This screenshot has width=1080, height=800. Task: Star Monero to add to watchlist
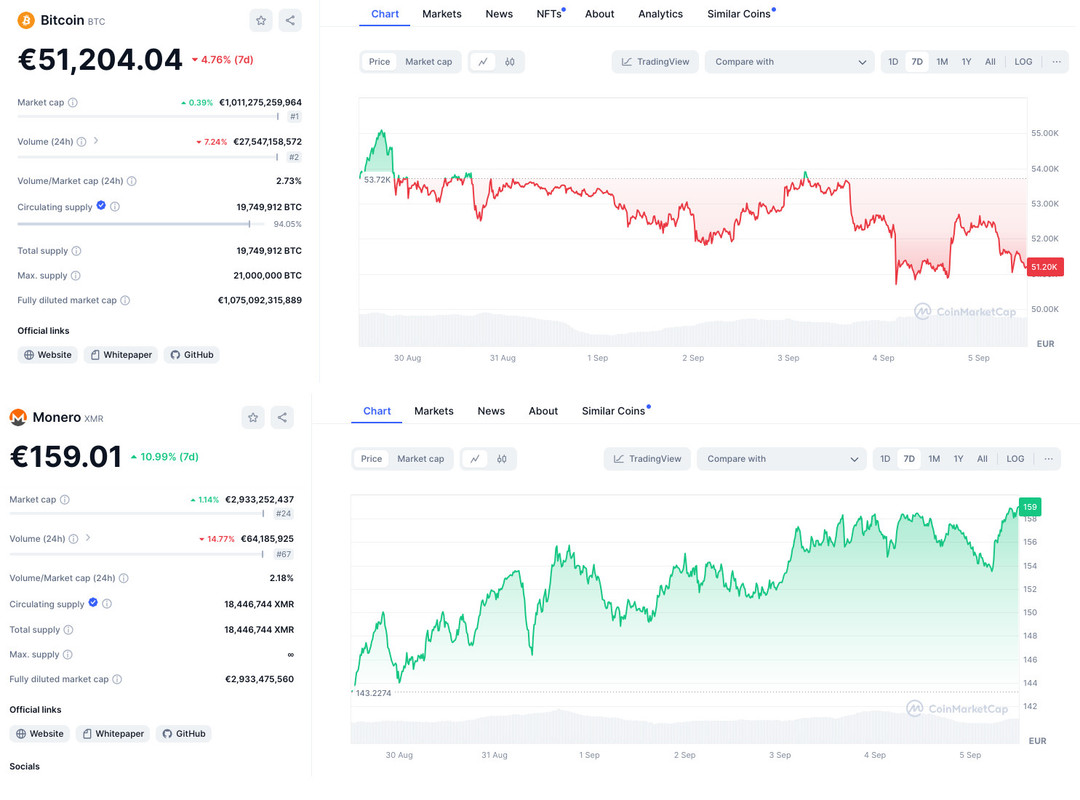253,418
